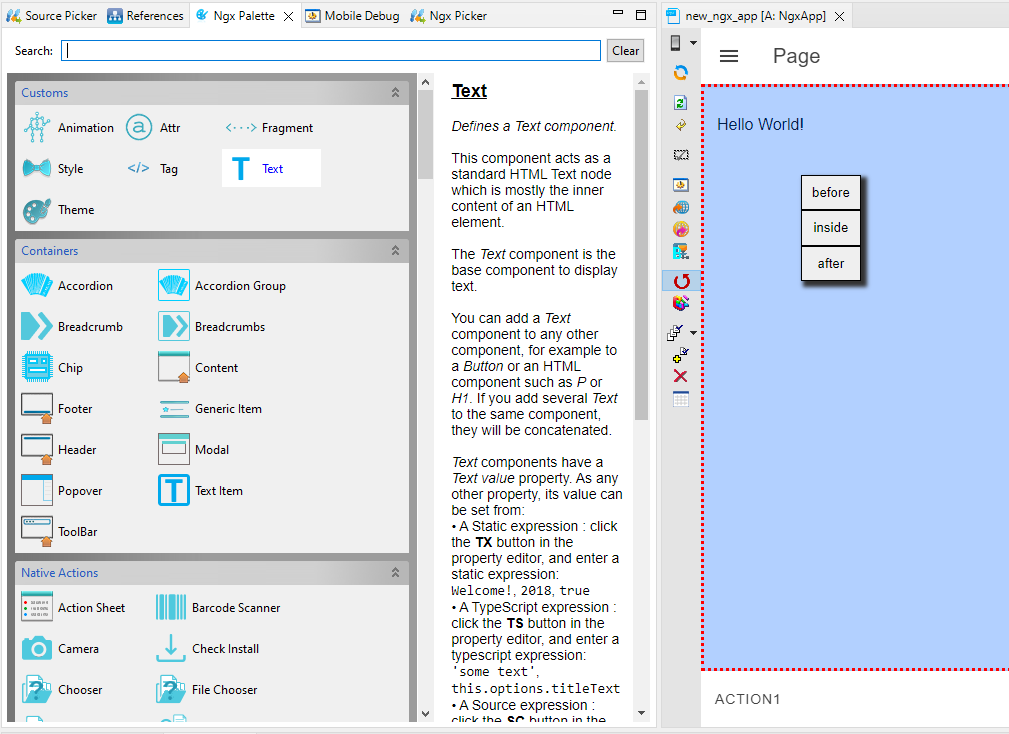Select the Accordion container component
The width and height of the screenshot is (1009, 734).
click(37, 286)
